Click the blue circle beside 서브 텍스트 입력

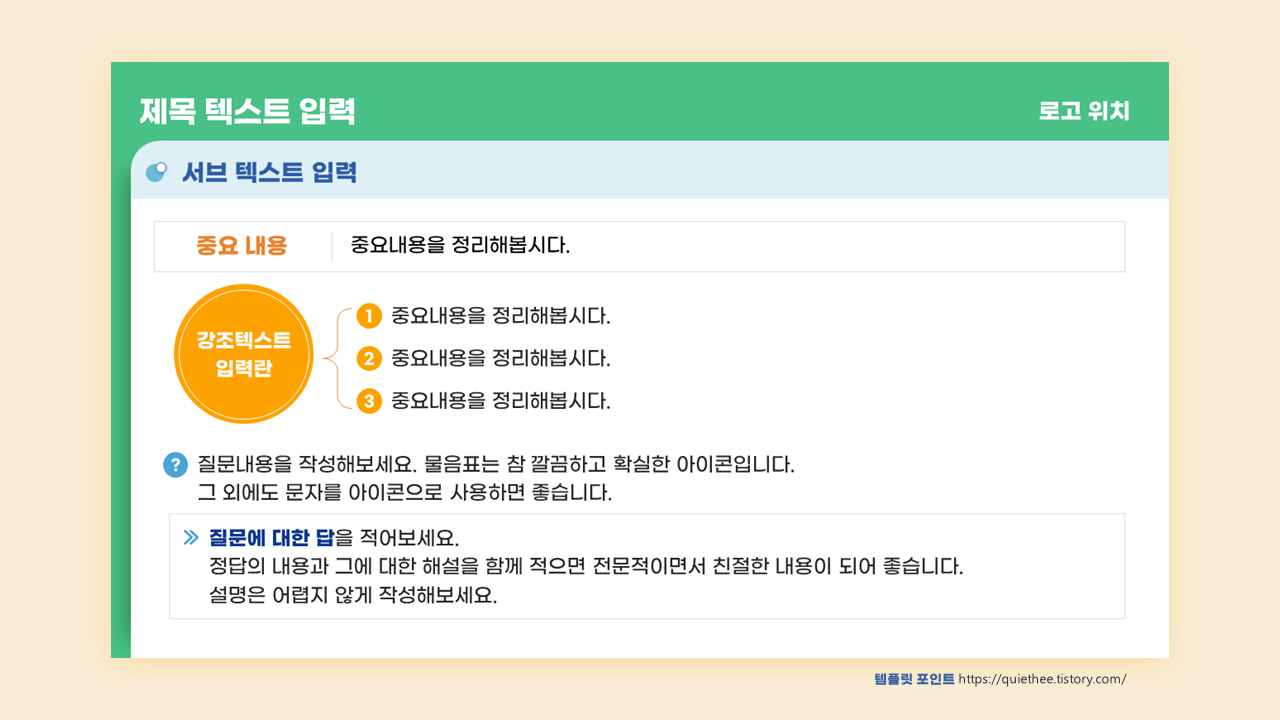coord(156,172)
